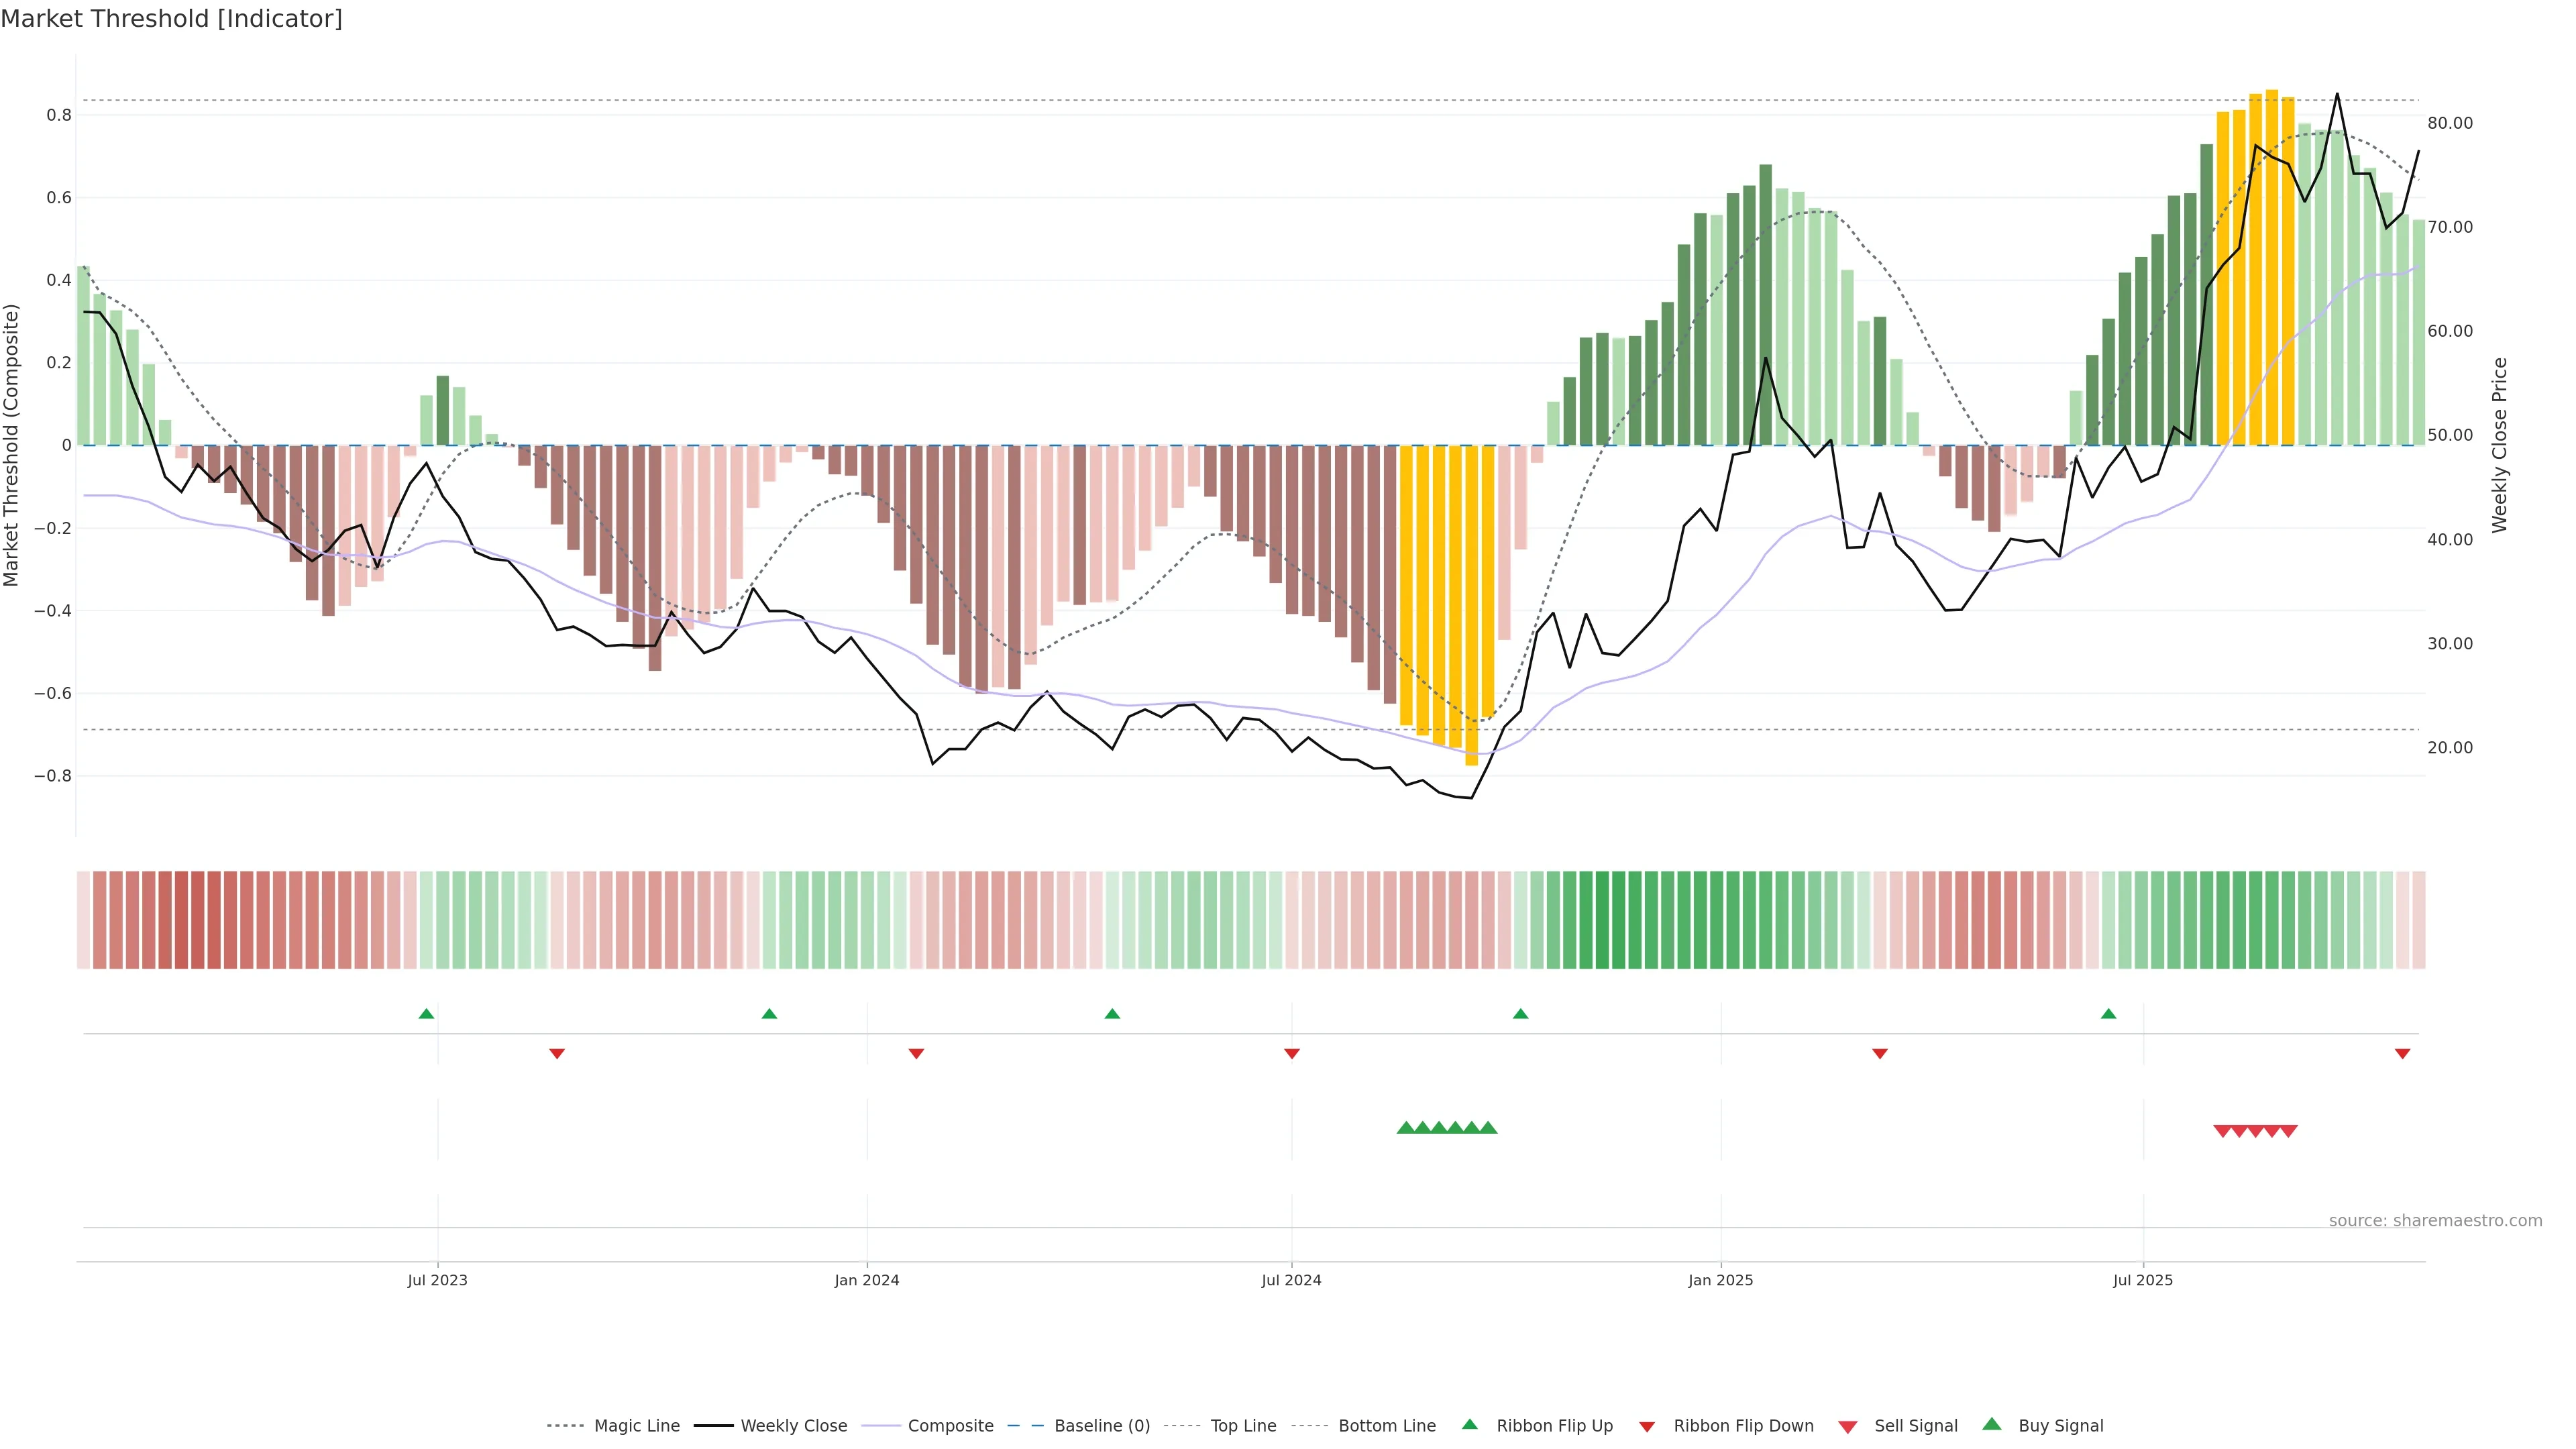Viewport: 2576px width, 1449px height.
Task: Click the leftmost green buy signal triangle in the cluster
Action: pos(1406,1128)
